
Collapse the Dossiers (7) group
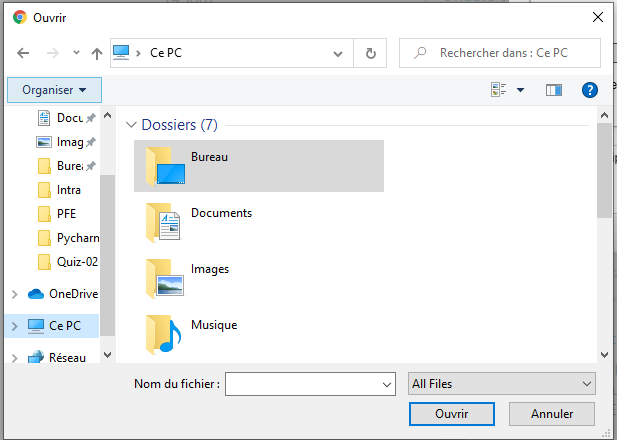coord(131,126)
